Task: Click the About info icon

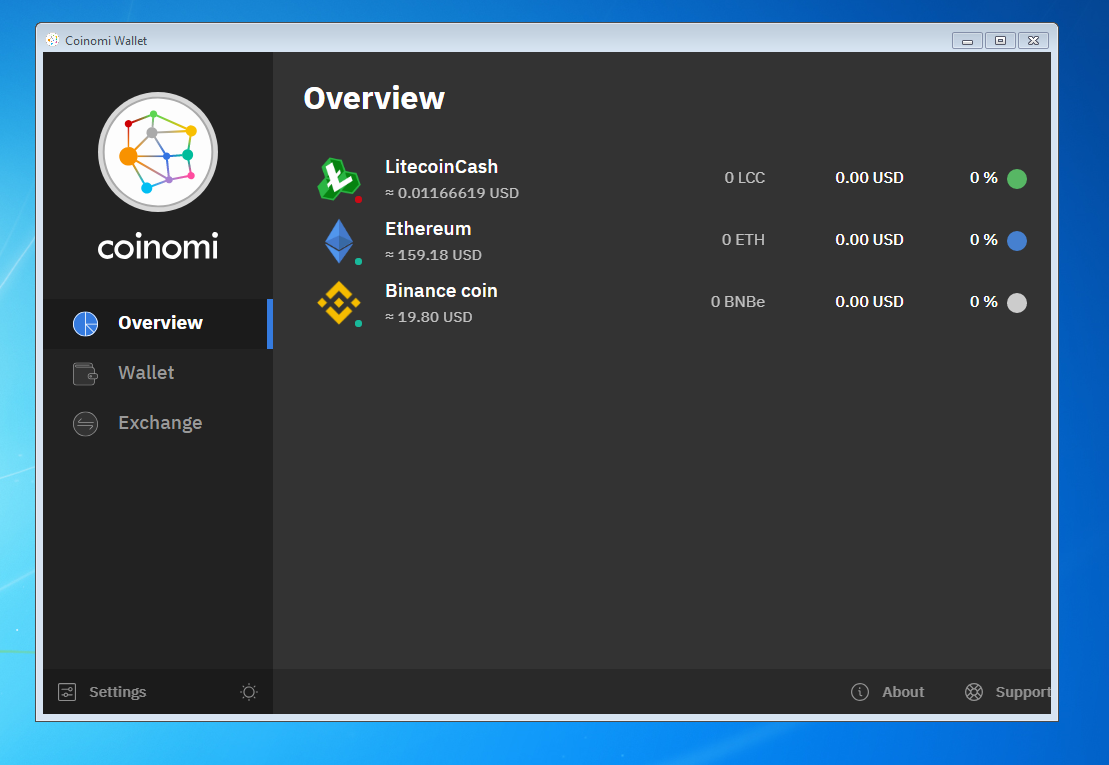Action: (860, 692)
